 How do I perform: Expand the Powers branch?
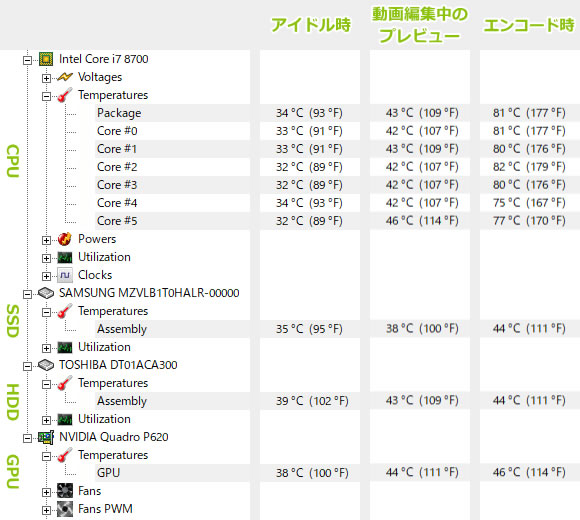(46, 240)
